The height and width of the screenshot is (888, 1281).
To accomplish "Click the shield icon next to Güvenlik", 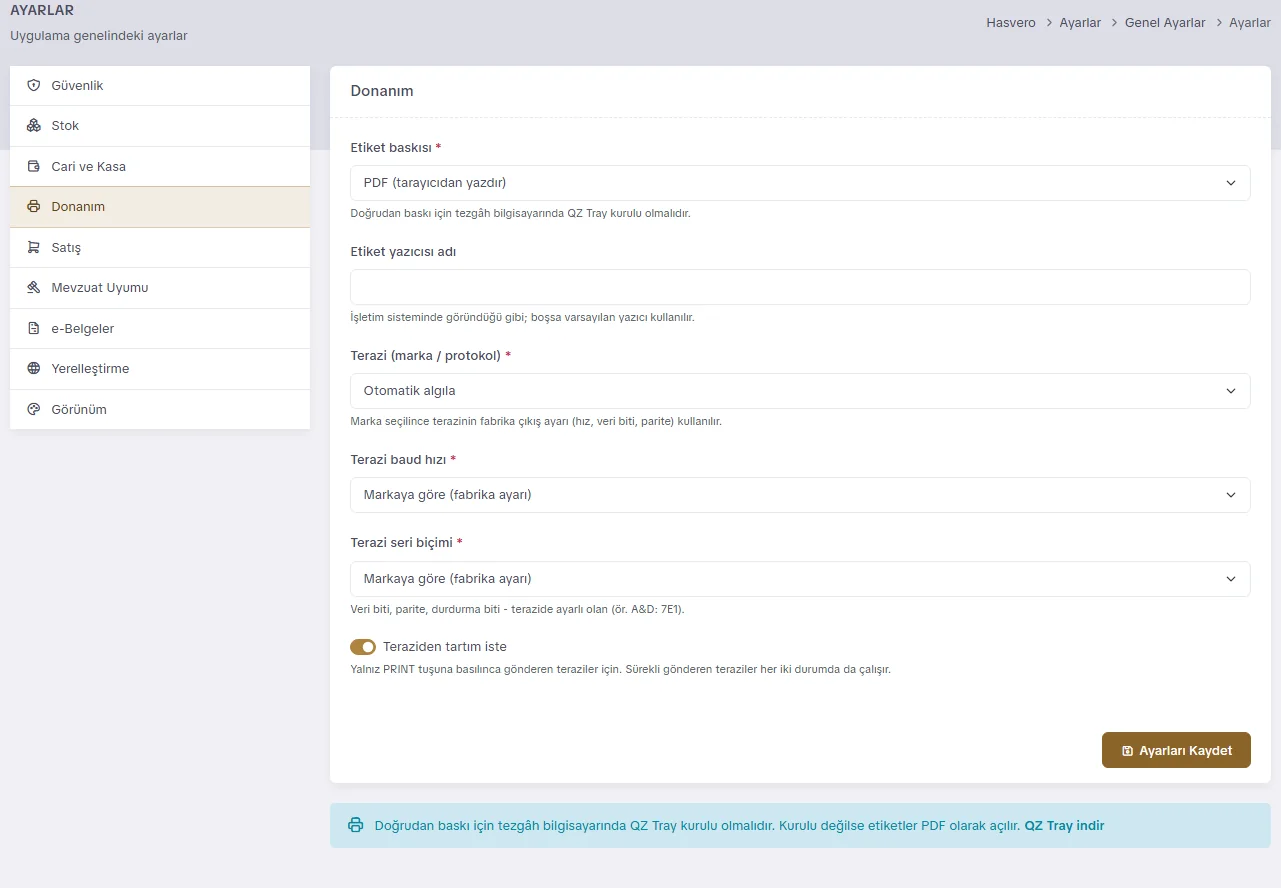I will [x=33, y=86].
